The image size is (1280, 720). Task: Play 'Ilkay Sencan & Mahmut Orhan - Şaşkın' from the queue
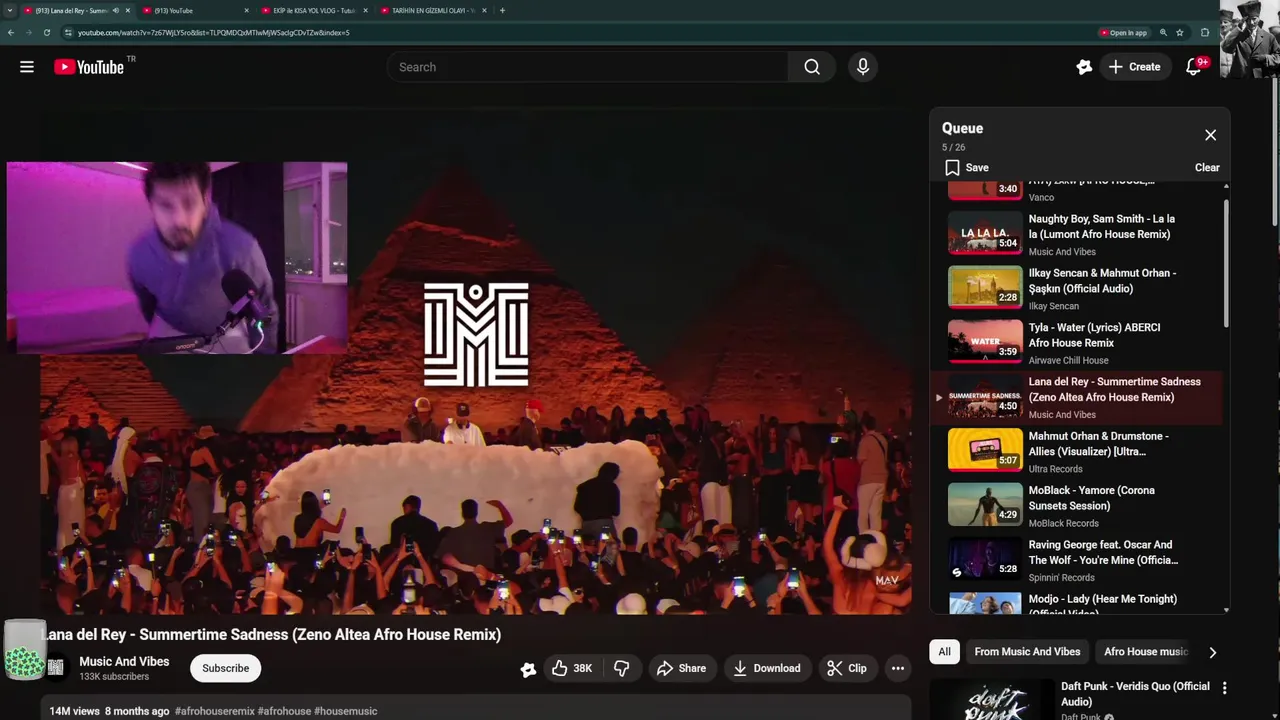(1076, 288)
